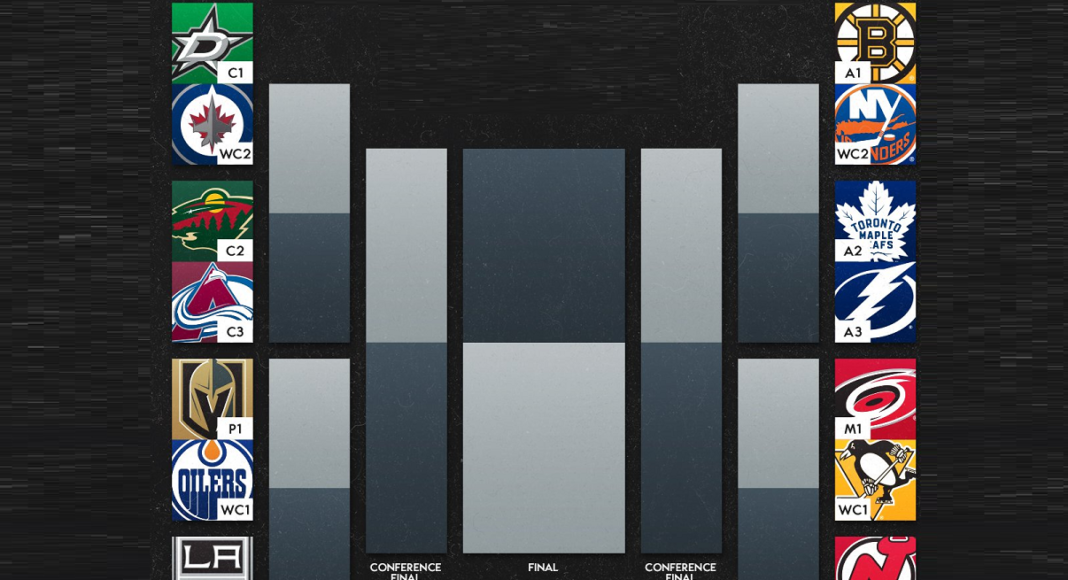Select the Winnipeg Jets WC2 logo
This screenshot has height=580, width=1068.
pyautogui.click(x=213, y=124)
